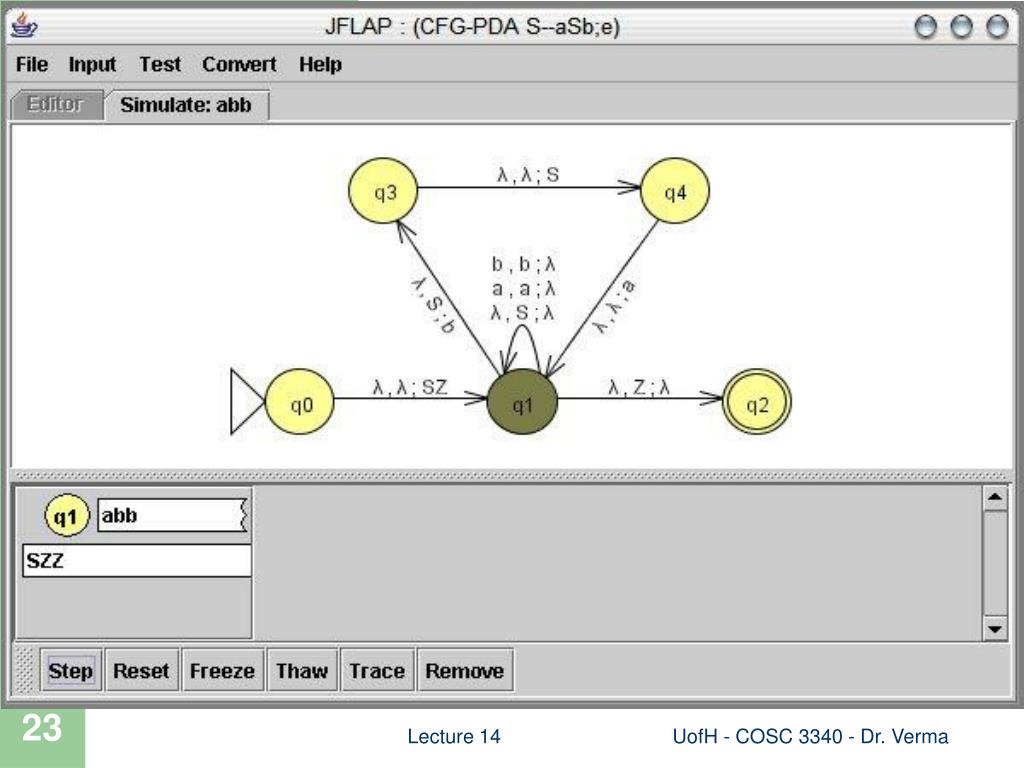Click the Trace button
Screen dimensions: 1024x768
tap(377, 670)
